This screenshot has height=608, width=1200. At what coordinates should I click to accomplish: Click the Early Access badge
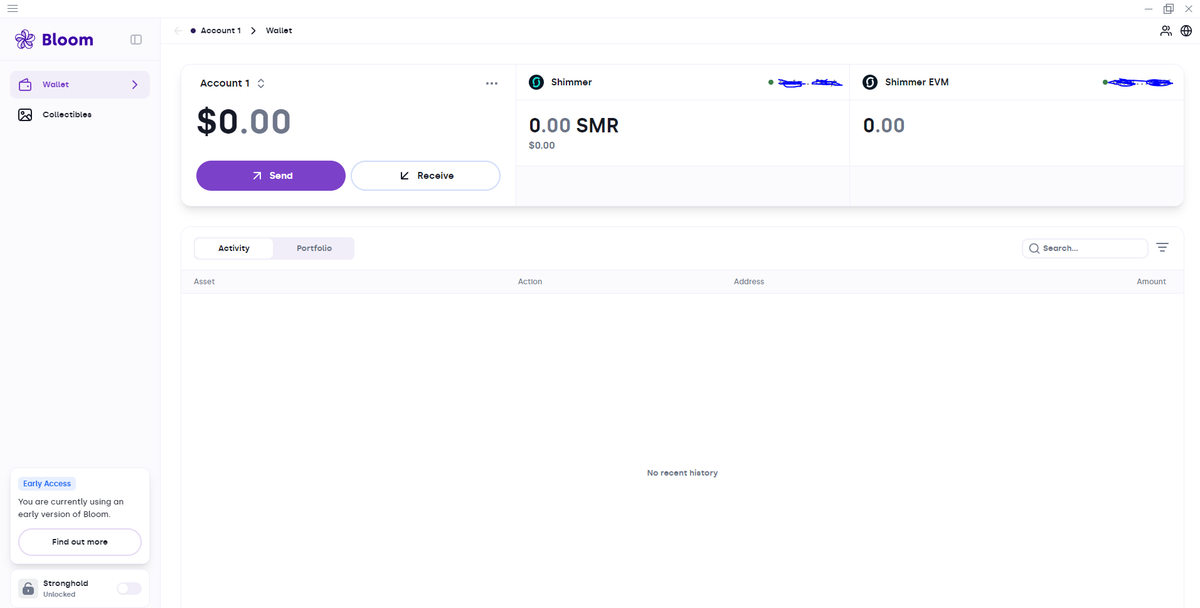click(47, 484)
